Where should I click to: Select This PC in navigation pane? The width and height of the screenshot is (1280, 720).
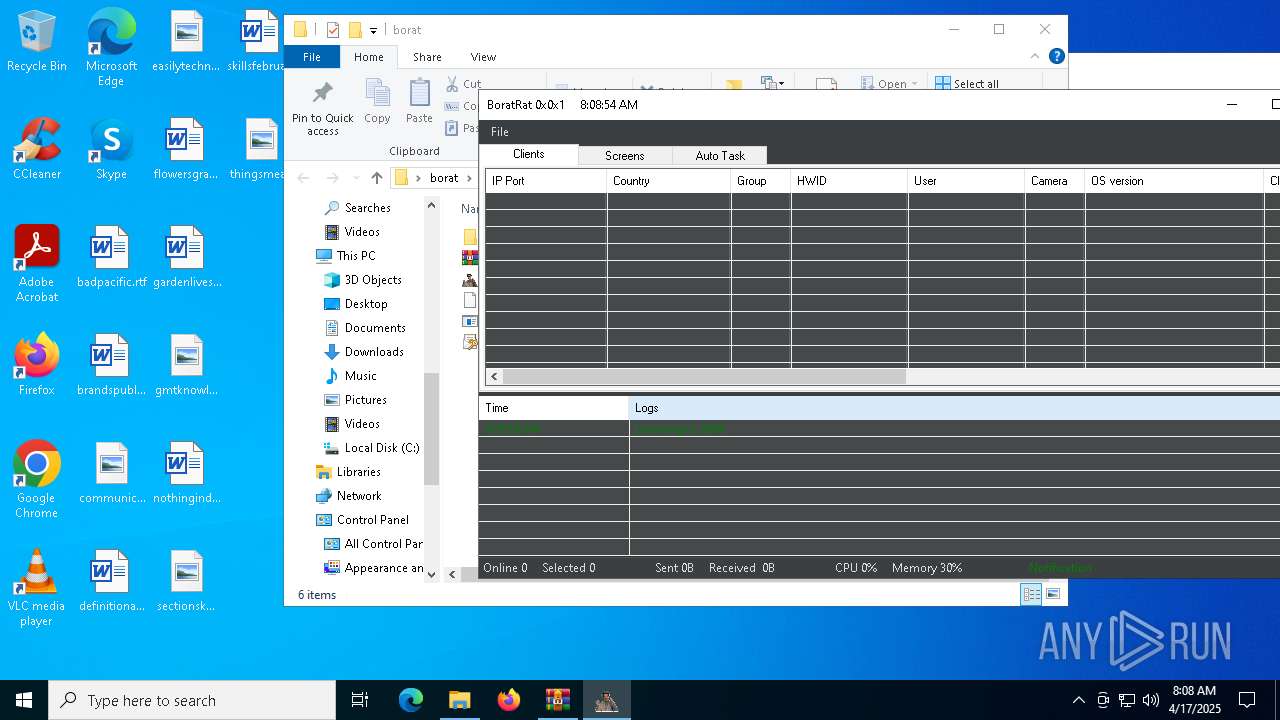coord(356,256)
